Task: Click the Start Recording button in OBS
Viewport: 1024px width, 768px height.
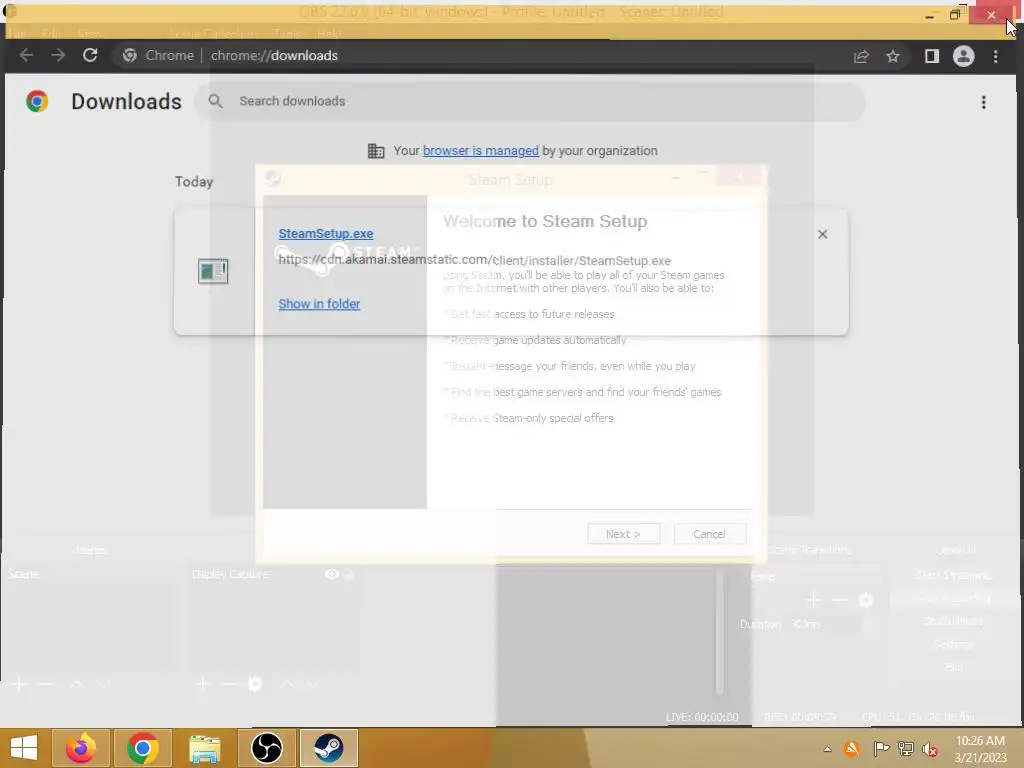Action: click(954, 598)
